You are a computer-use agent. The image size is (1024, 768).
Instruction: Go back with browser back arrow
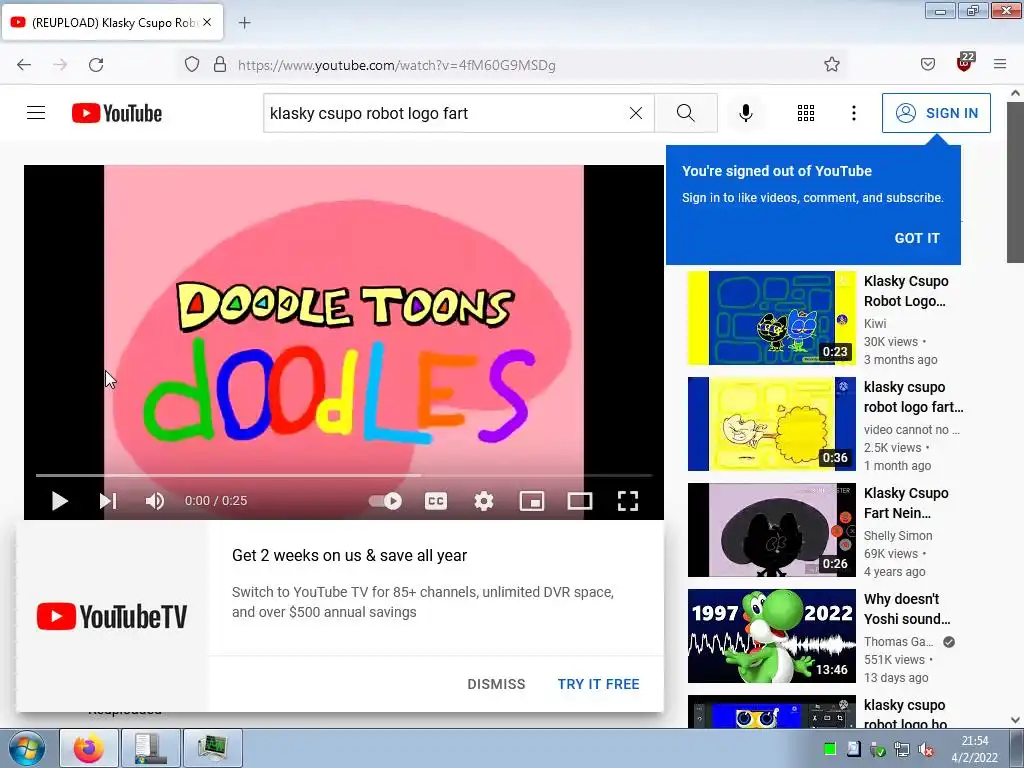[x=24, y=65]
